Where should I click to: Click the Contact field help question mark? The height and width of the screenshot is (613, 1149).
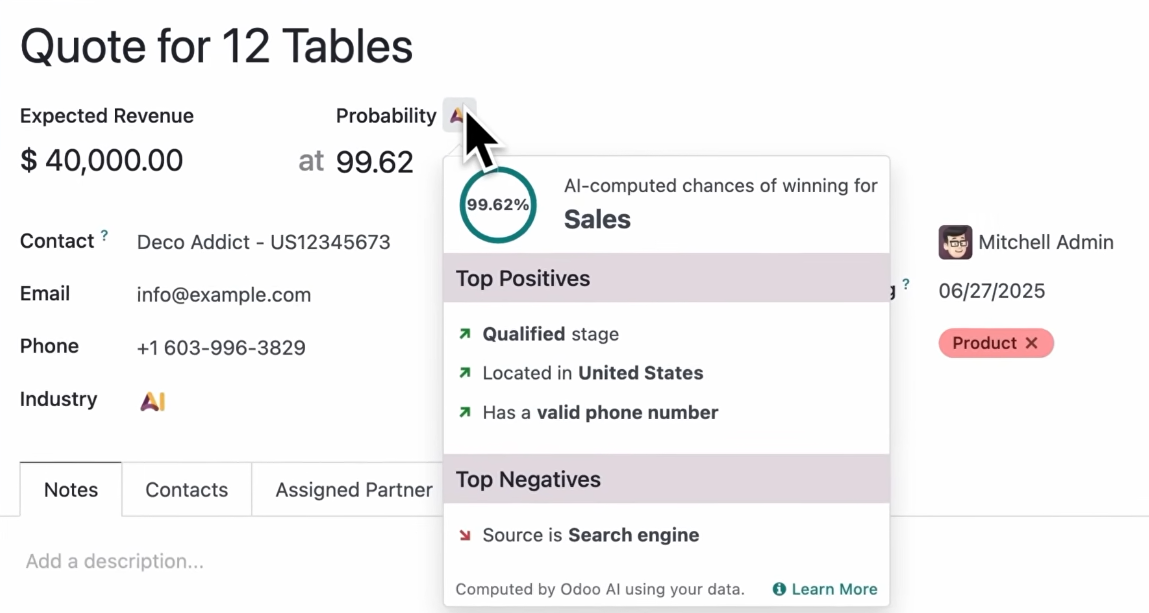(x=104, y=237)
